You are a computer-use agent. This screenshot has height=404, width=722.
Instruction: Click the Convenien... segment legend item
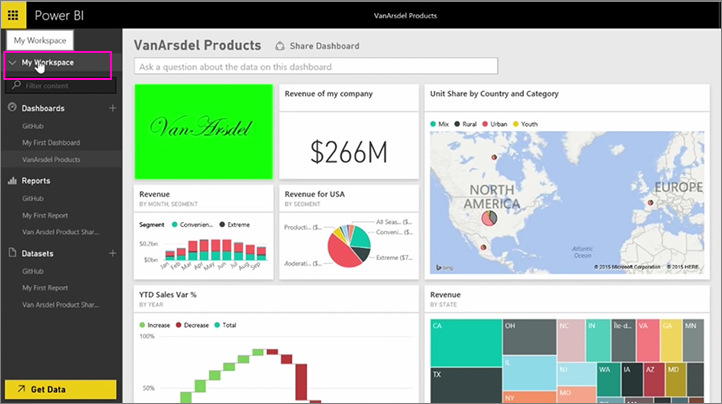coord(192,225)
